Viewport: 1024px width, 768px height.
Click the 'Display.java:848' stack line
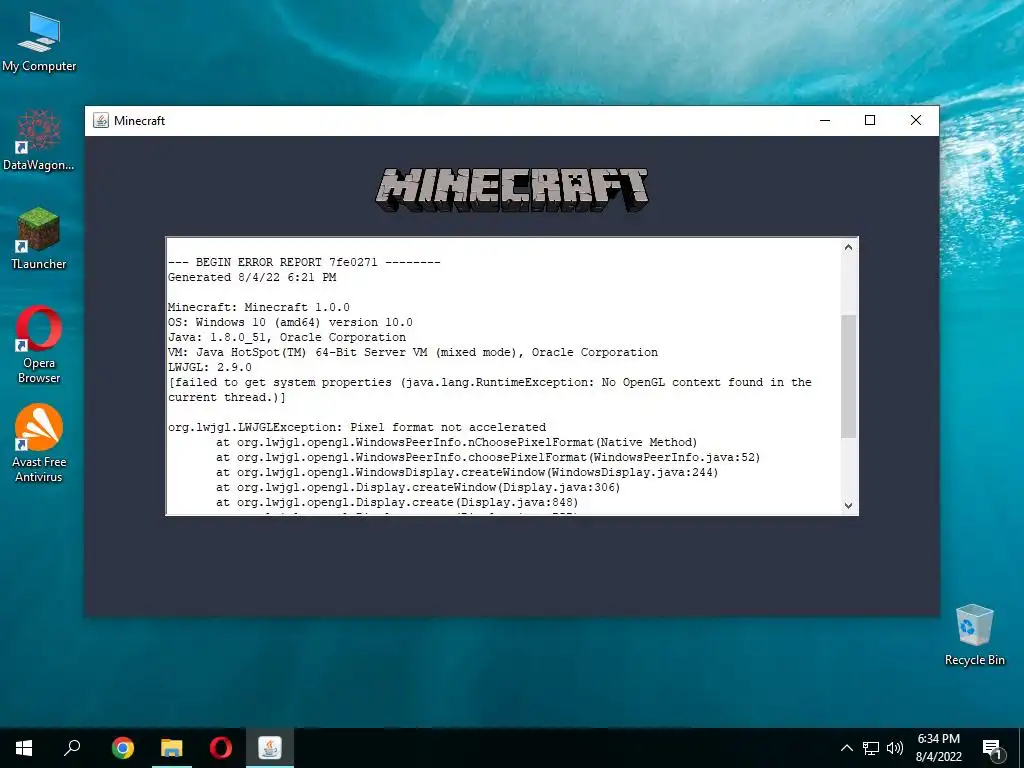click(397, 502)
